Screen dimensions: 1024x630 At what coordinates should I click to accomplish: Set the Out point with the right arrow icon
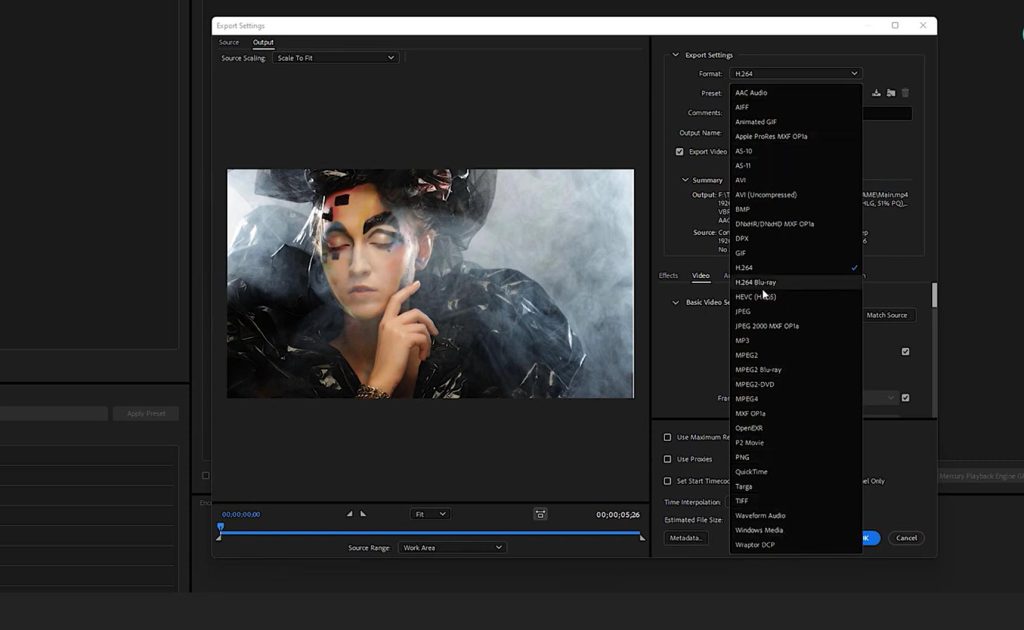tap(363, 513)
